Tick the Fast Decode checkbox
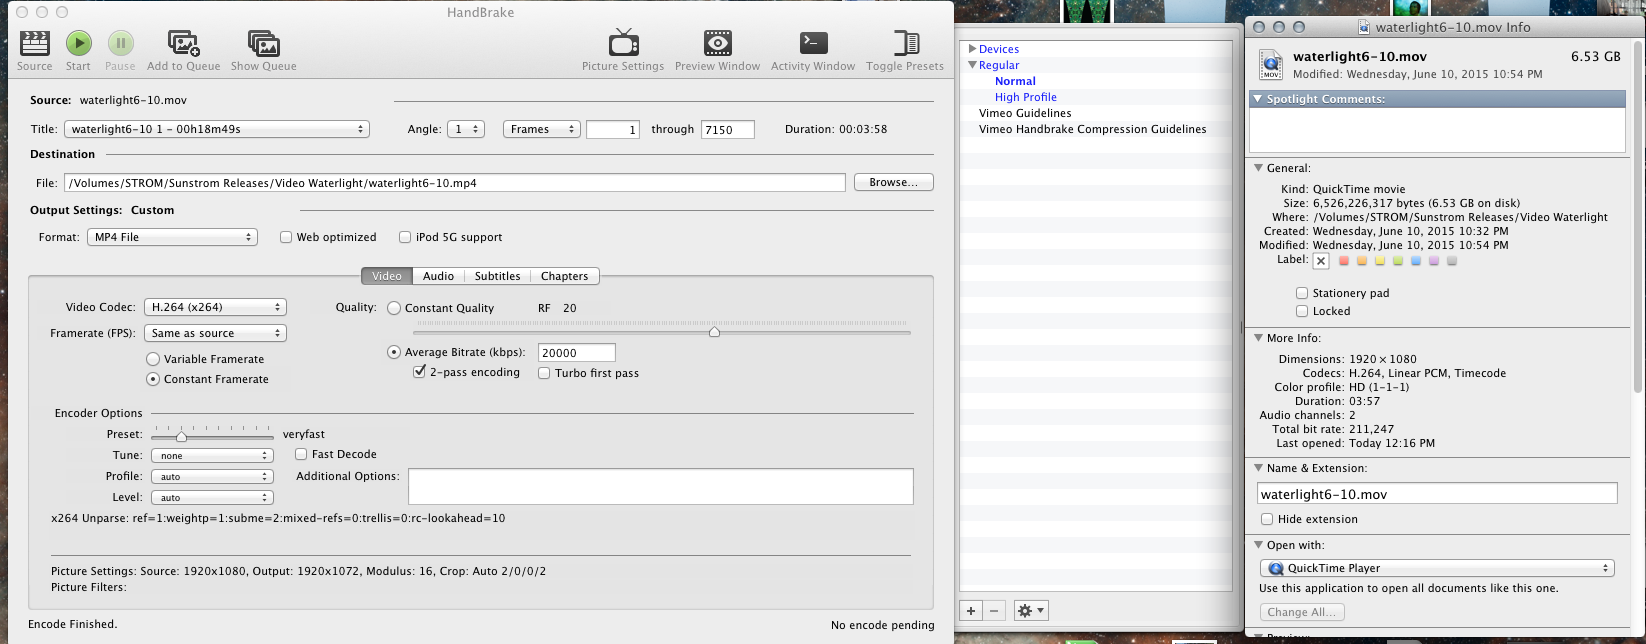 tap(301, 454)
